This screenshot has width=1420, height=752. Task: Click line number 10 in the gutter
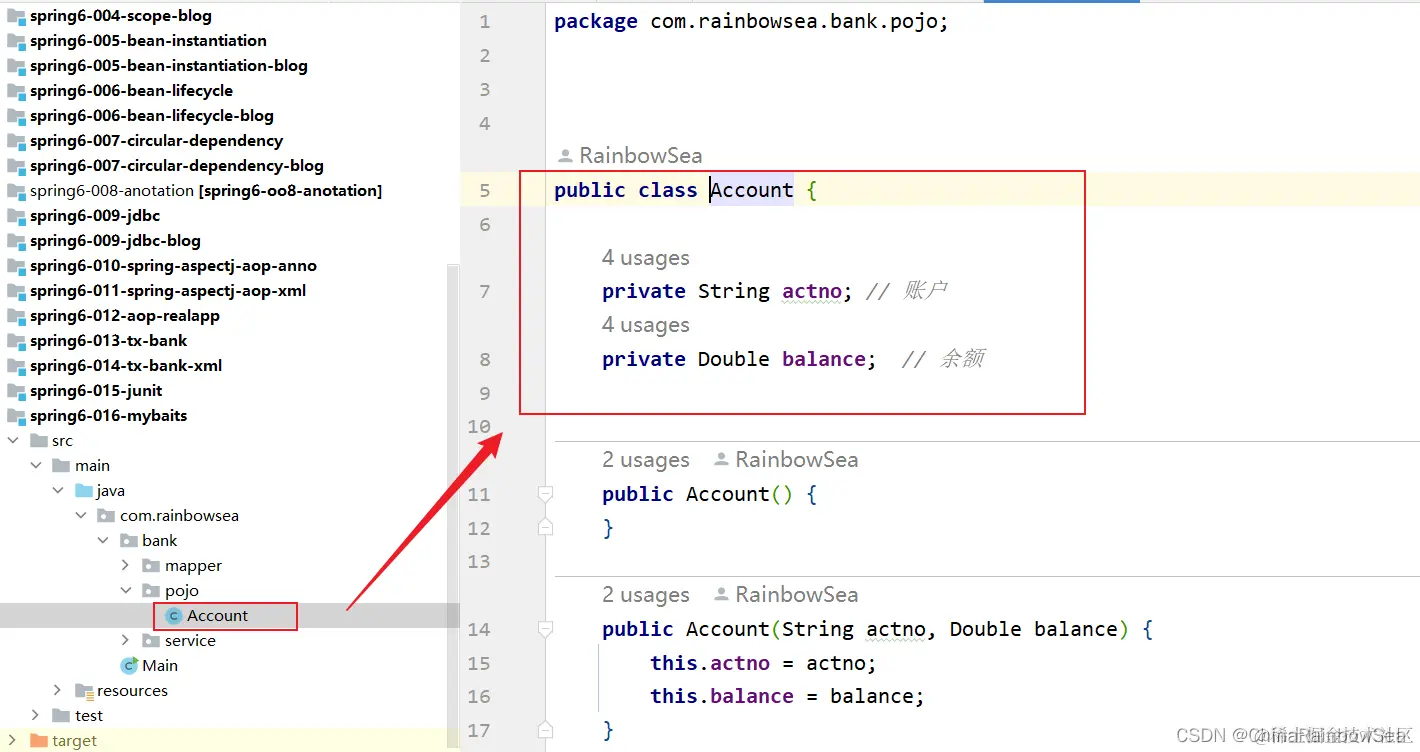(479, 427)
